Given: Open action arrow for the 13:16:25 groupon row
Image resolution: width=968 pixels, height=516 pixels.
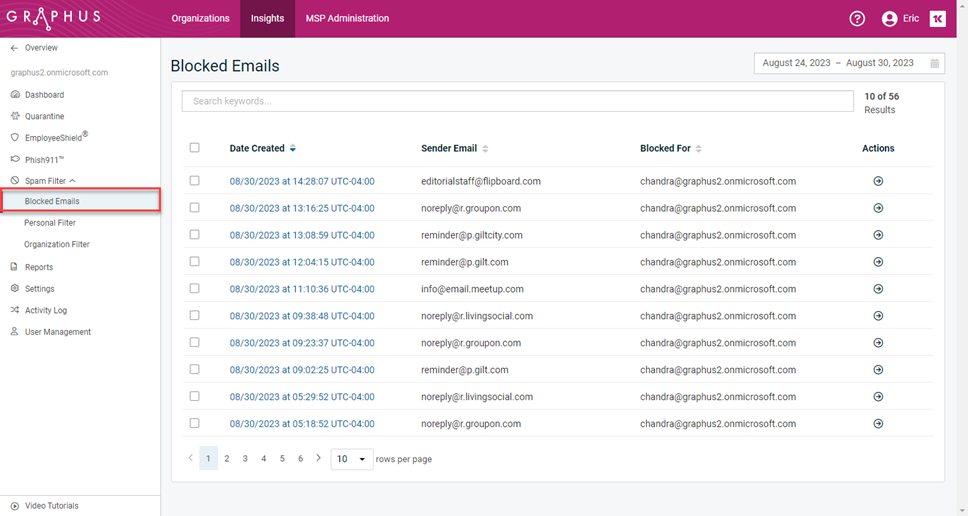Looking at the screenshot, I should (878, 208).
